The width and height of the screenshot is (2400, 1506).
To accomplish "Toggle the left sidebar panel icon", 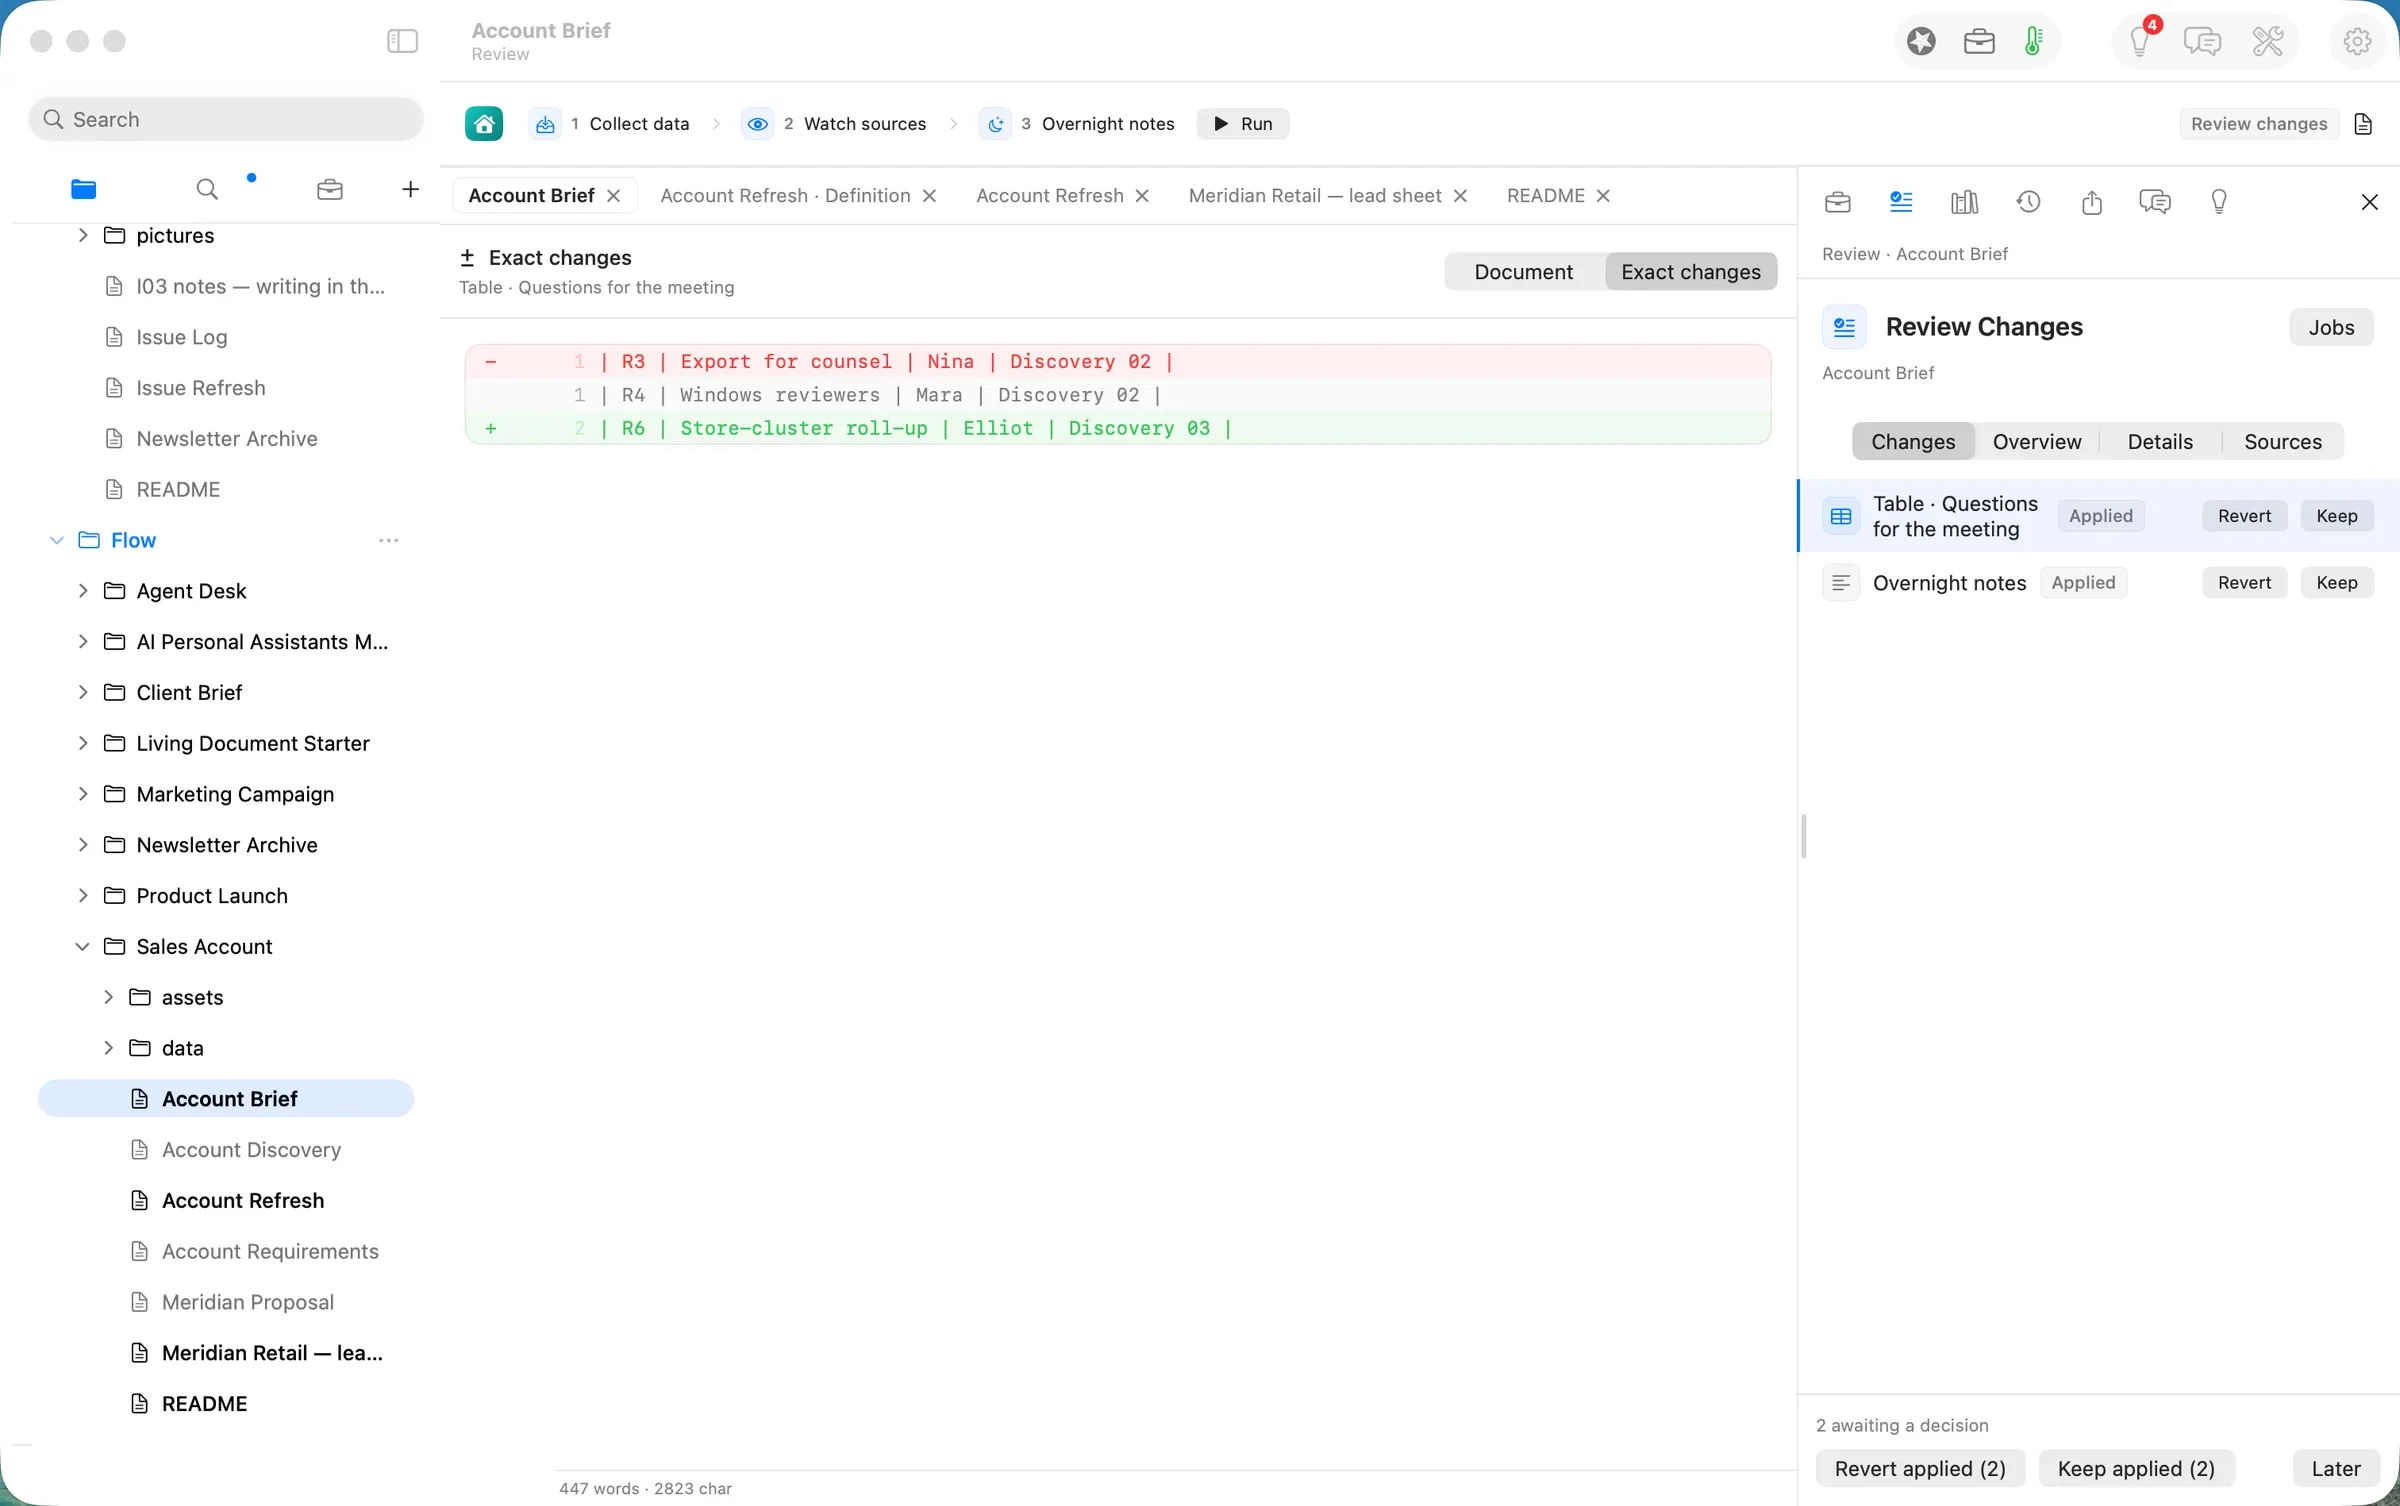I will coord(402,41).
